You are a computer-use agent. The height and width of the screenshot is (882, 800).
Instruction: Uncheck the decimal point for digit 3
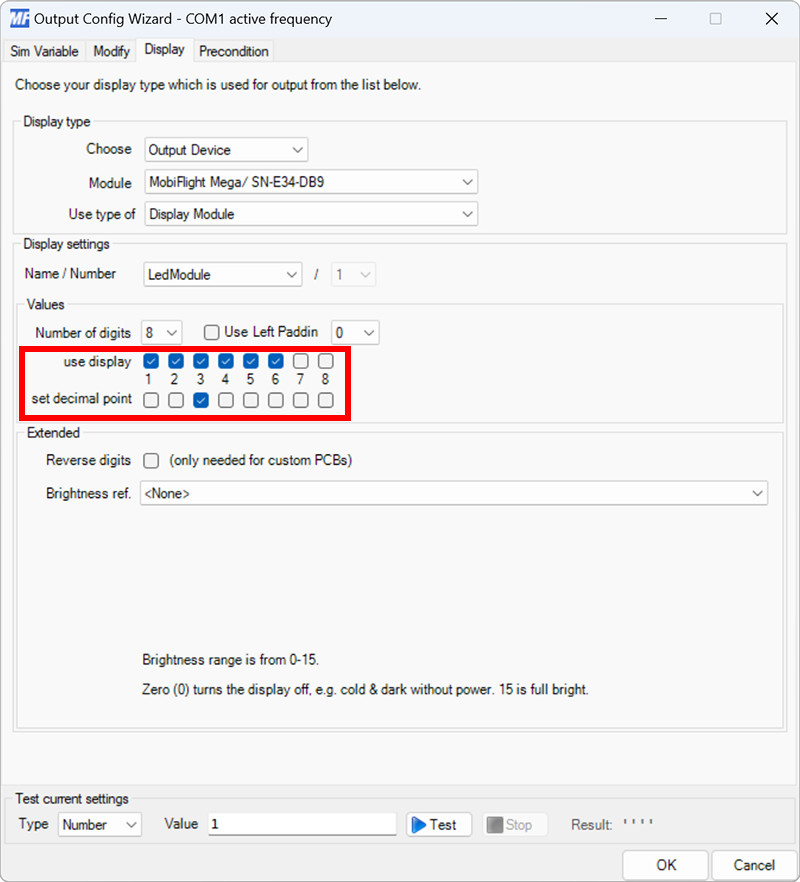[201, 400]
